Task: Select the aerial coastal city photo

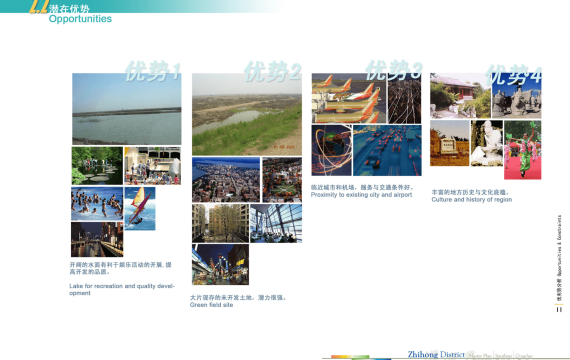Action: point(226,180)
